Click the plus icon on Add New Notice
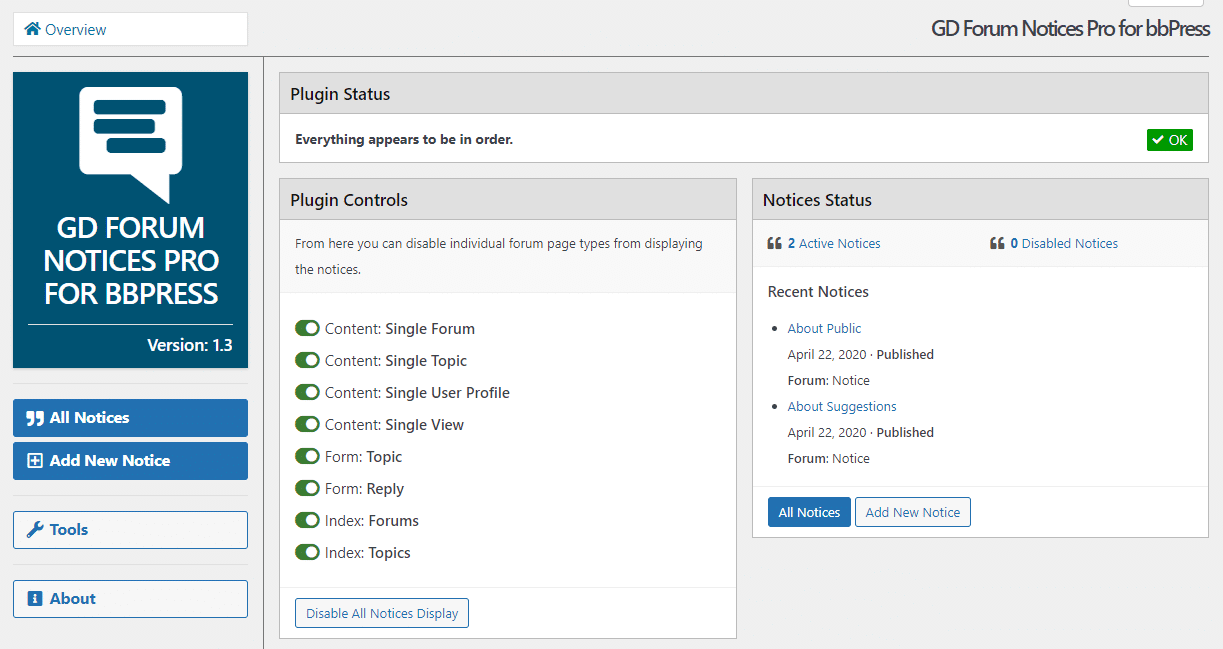 pyautogui.click(x=35, y=461)
